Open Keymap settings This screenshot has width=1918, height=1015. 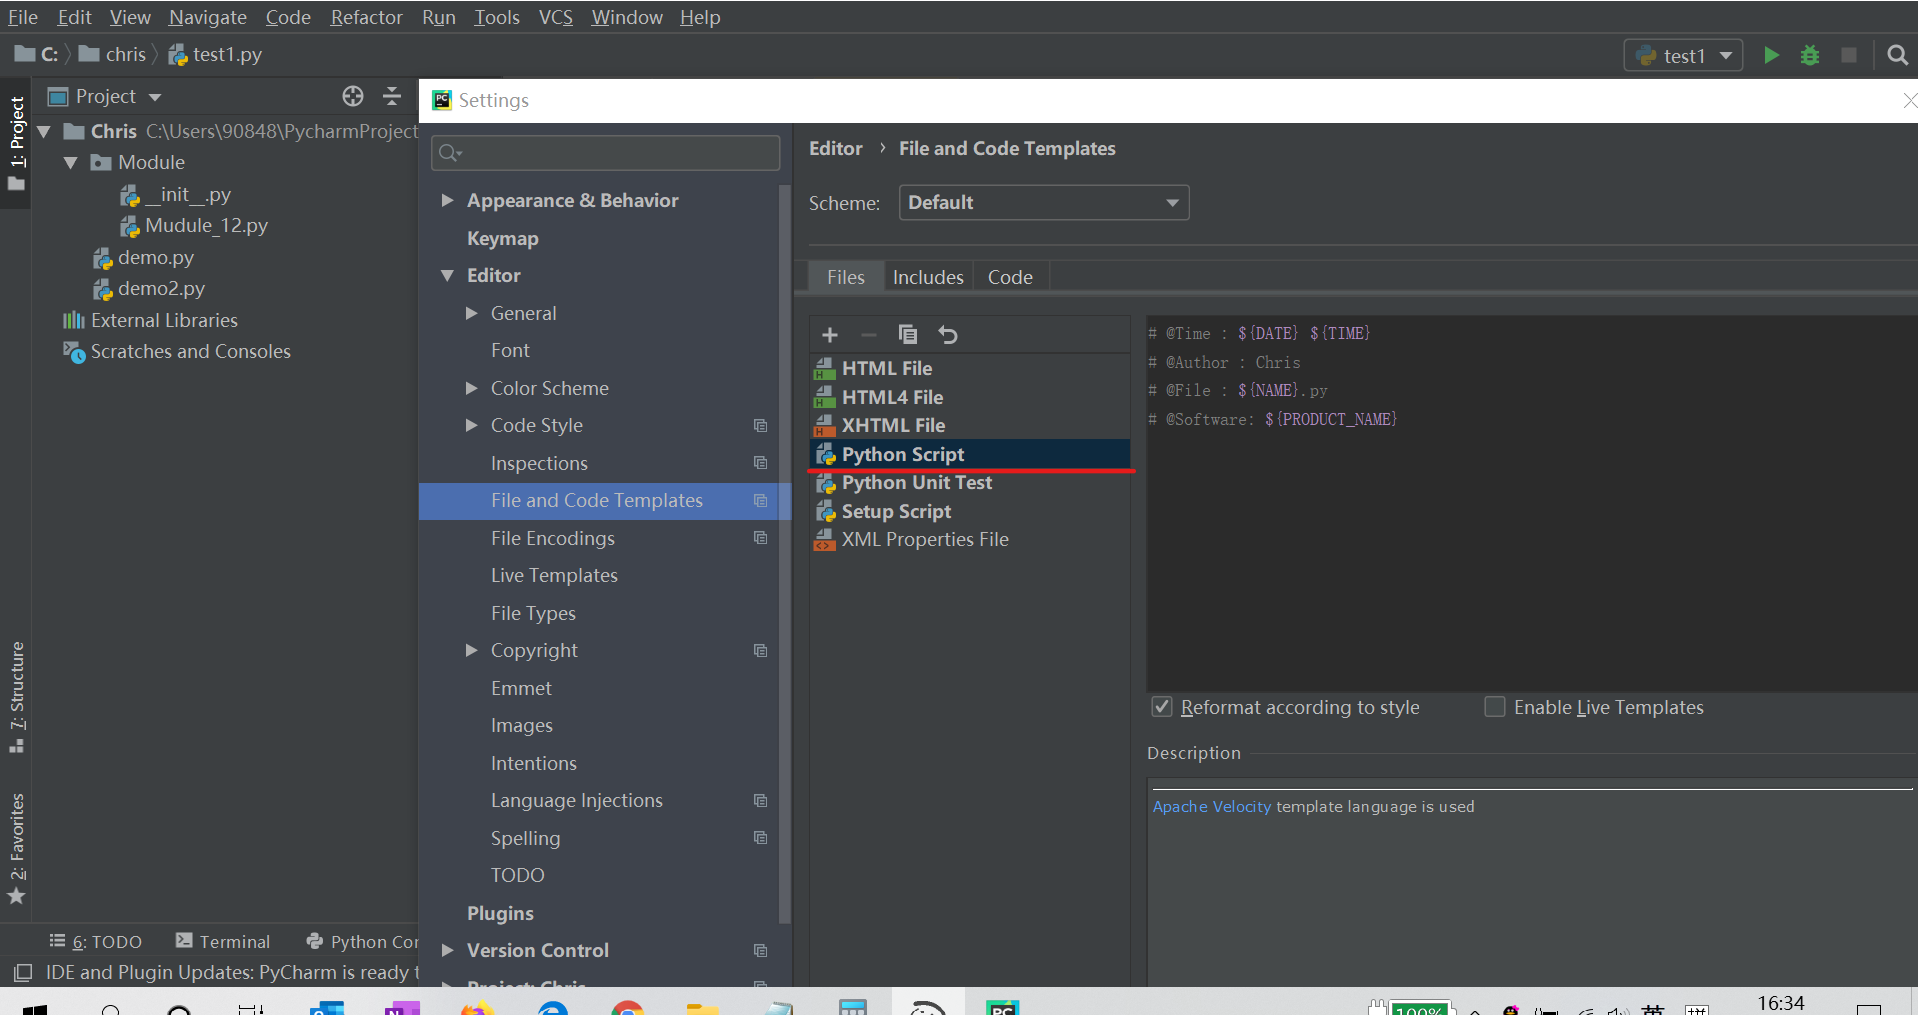[x=502, y=239]
